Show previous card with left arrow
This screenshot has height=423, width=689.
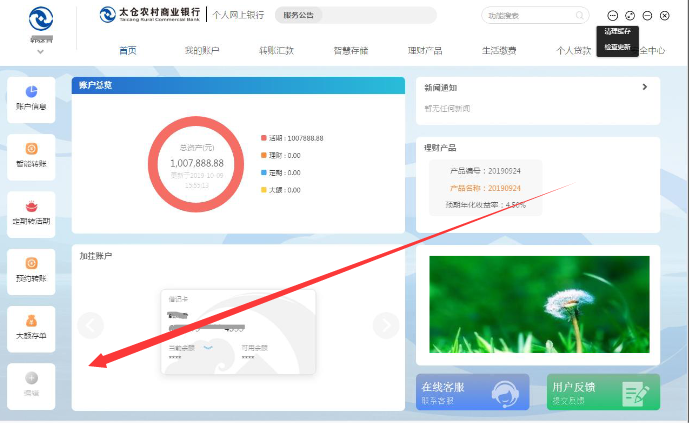(91, 325)
